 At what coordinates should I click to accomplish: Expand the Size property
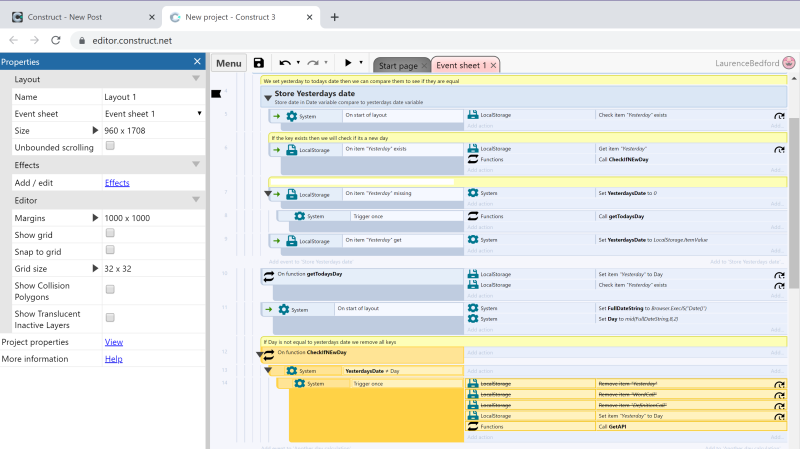pos(95,130)
